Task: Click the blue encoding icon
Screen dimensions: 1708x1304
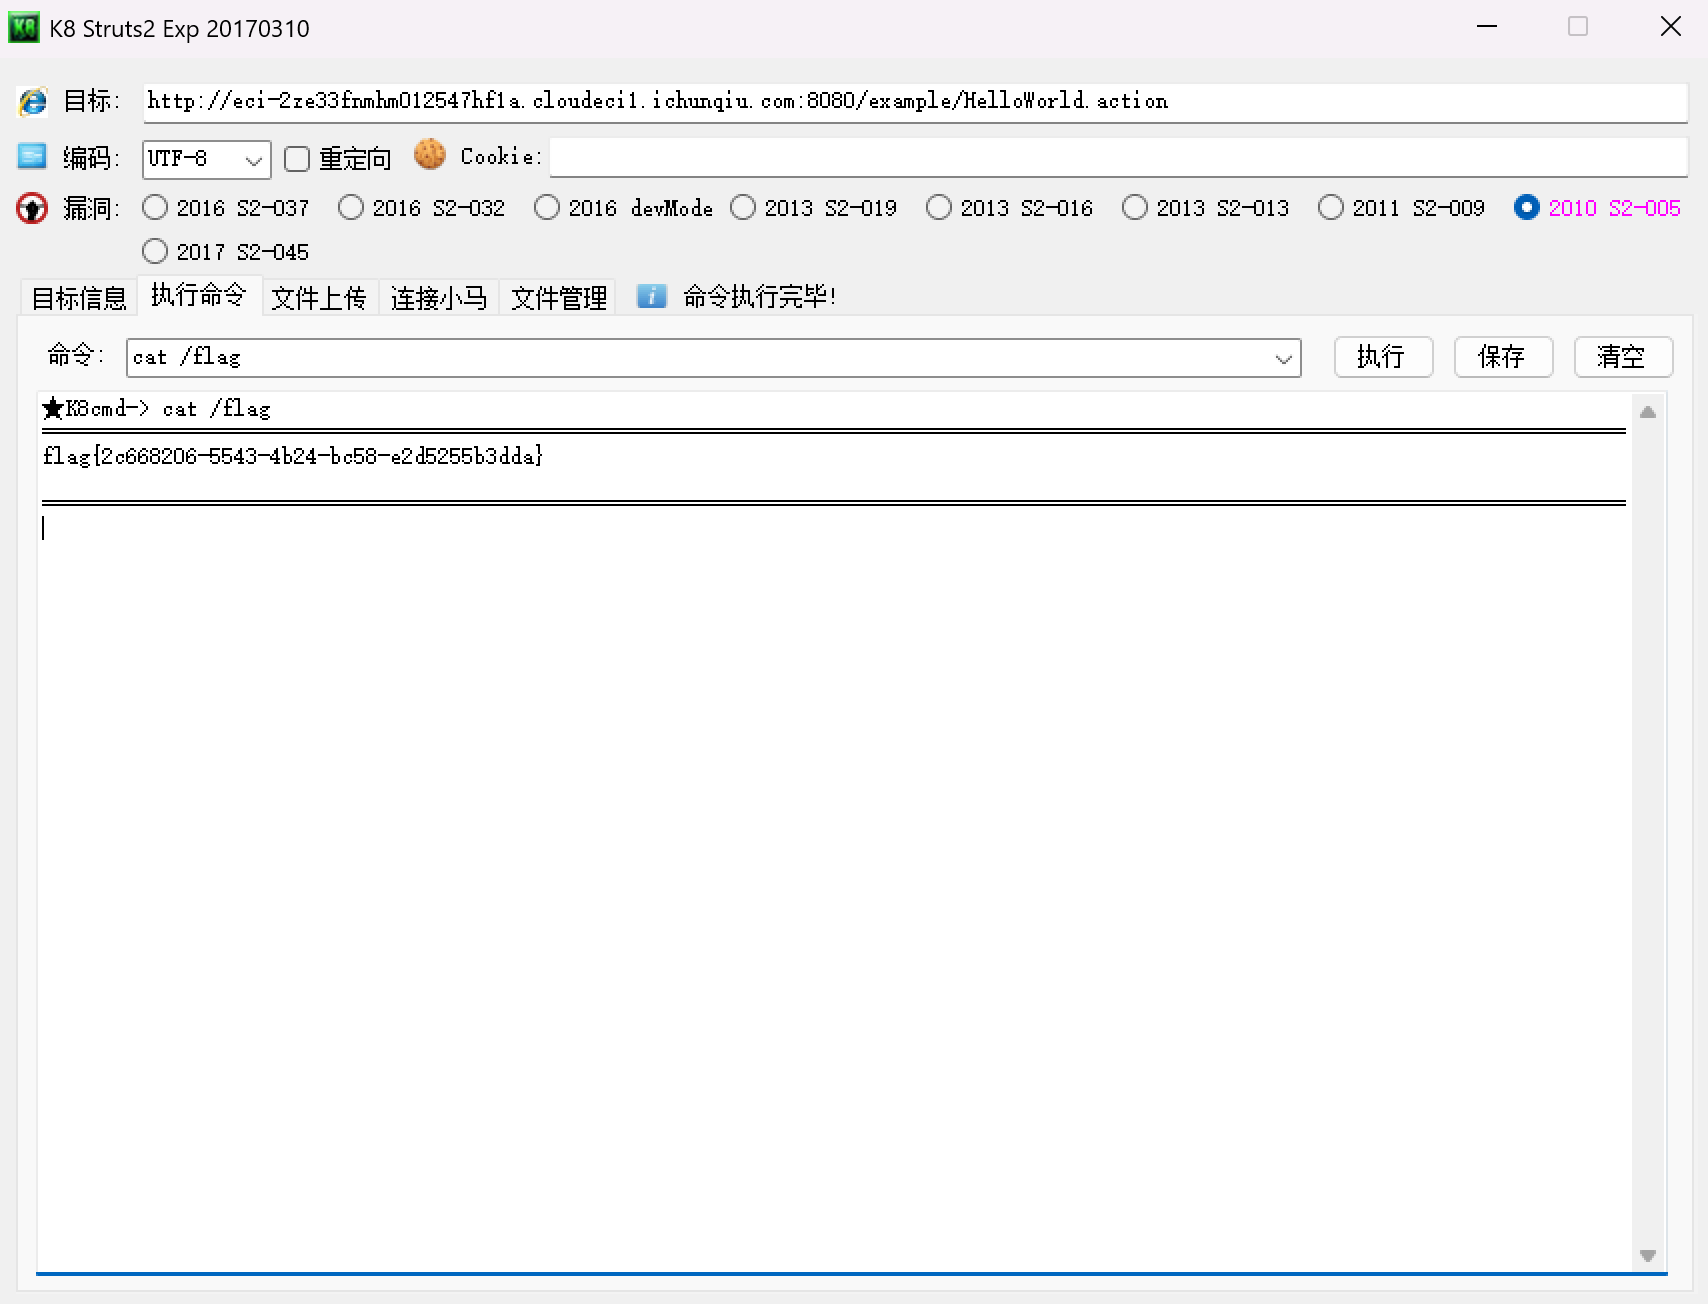Action: [x=32, y=156]
